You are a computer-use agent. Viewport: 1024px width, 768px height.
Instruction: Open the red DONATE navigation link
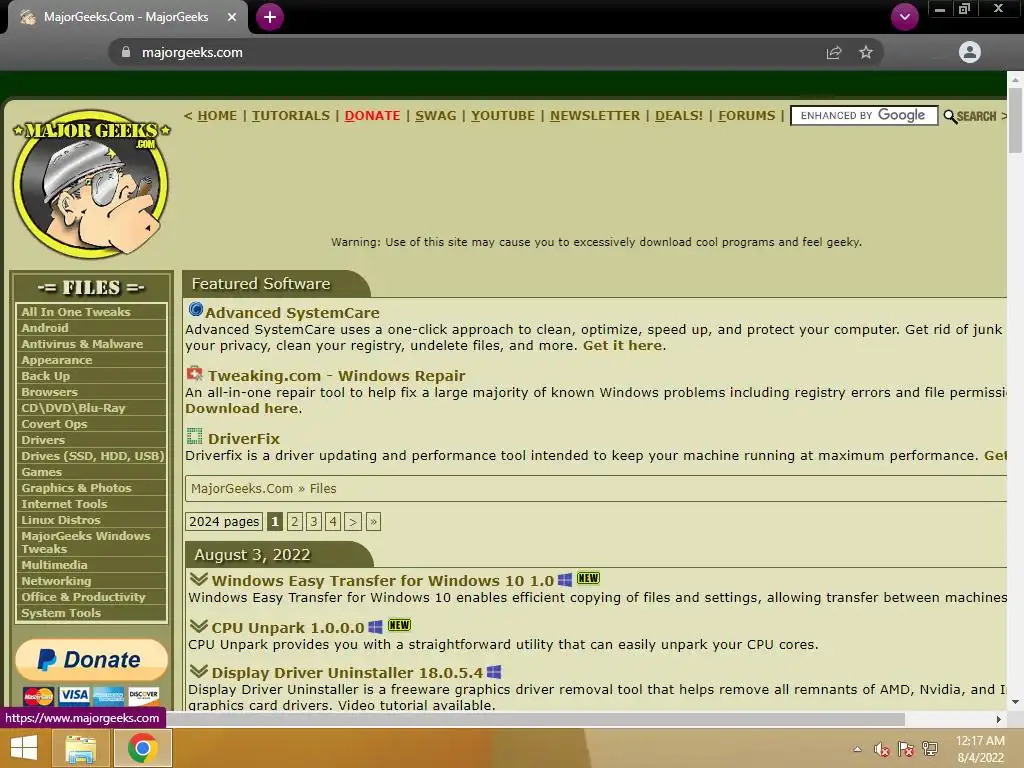[372, 116]
